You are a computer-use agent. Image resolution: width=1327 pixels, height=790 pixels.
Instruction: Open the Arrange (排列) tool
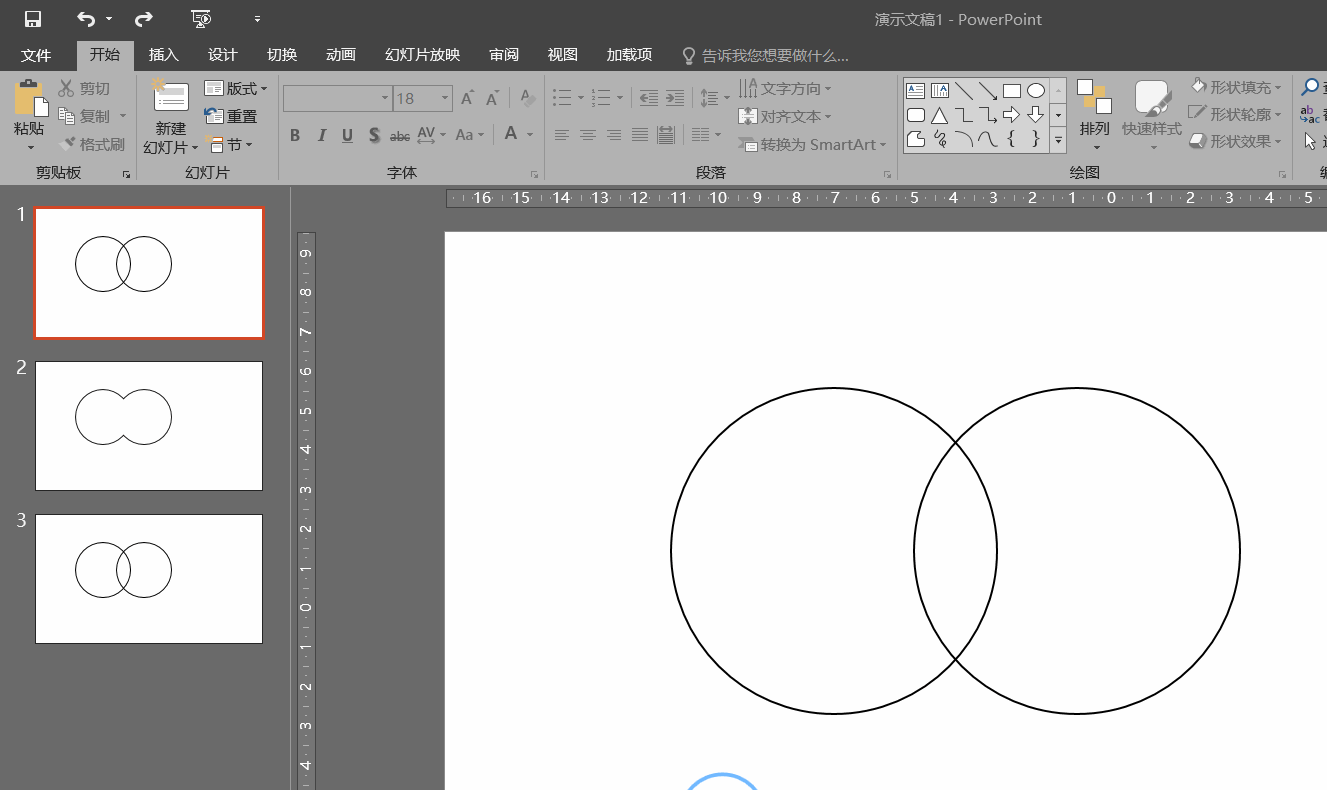(1094, 110)
